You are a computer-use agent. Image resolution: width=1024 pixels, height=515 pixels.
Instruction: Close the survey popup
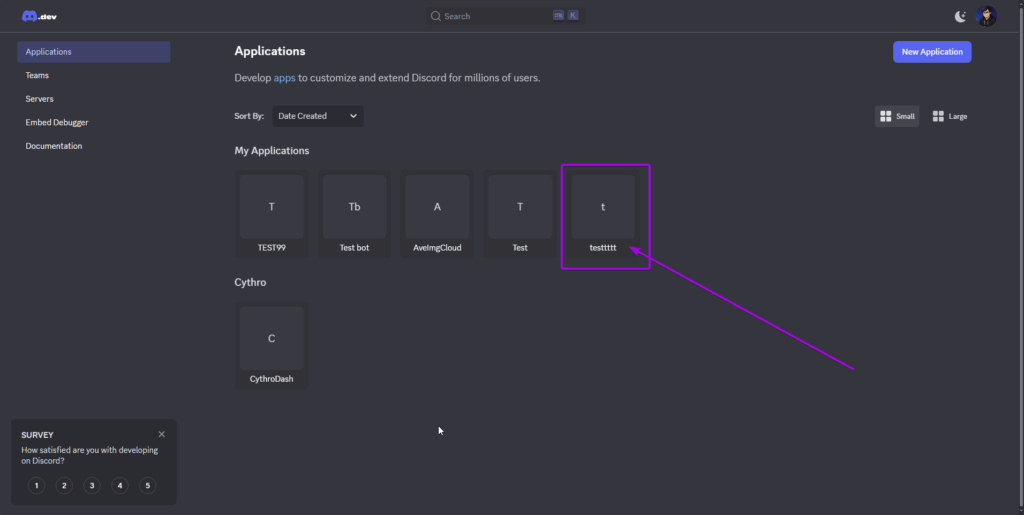(x=162, y=434)
